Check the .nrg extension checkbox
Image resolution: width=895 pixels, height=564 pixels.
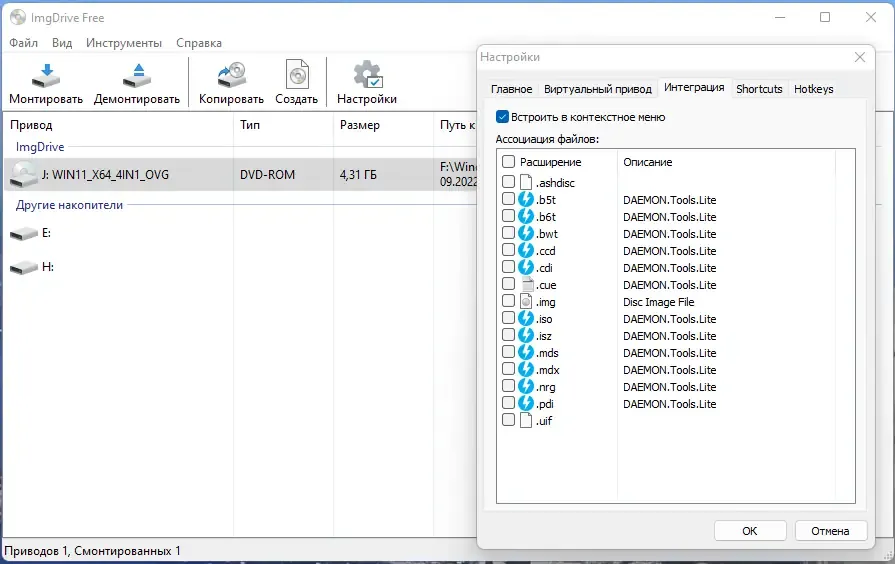click(508, 386)
